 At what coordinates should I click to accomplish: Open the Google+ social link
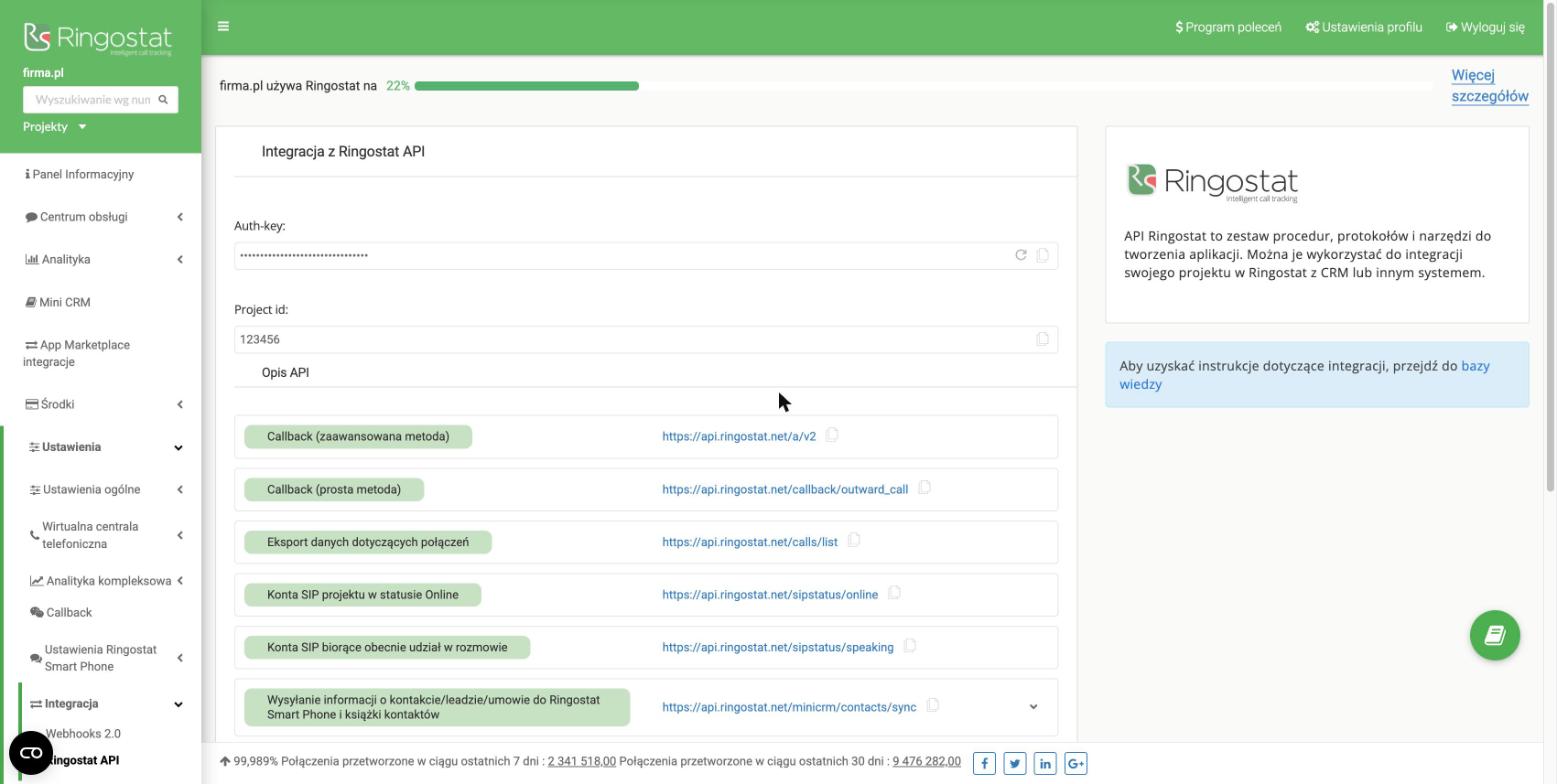click(x=1076, y=764)
